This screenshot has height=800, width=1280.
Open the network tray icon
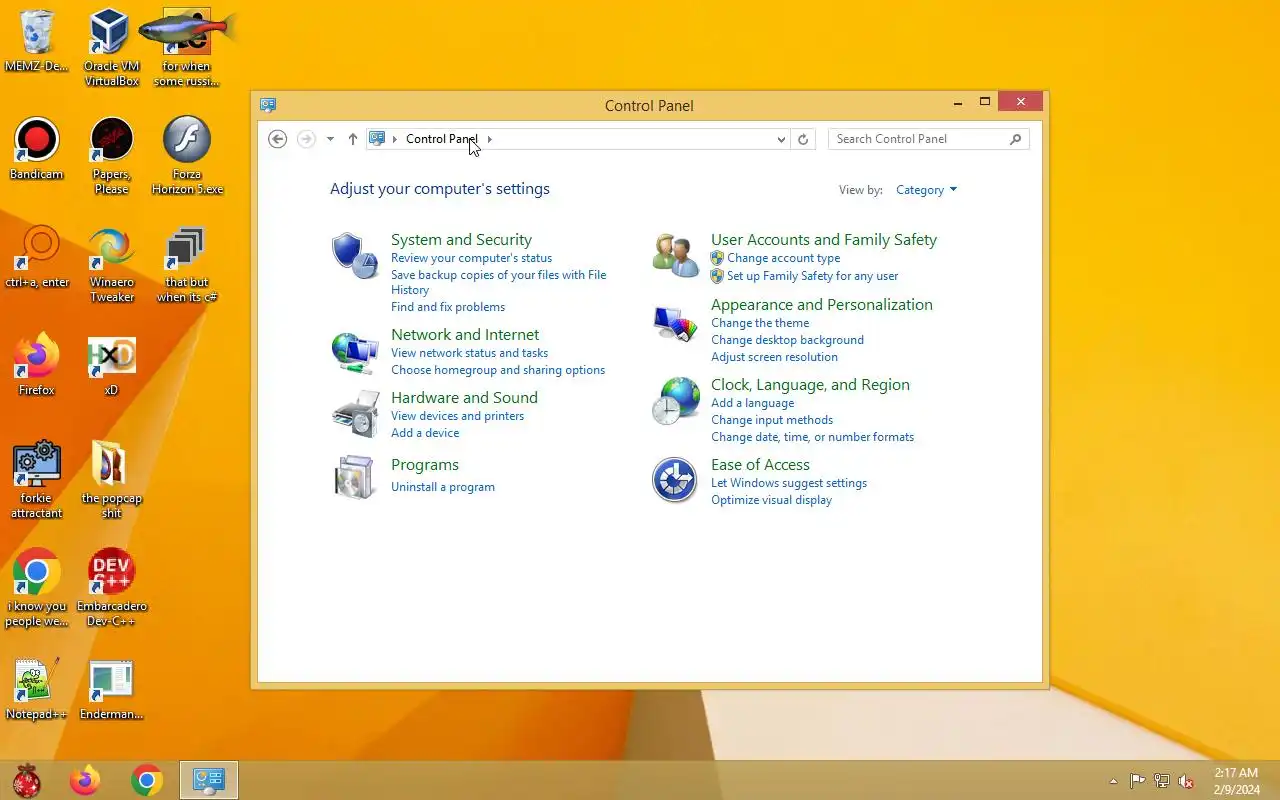tap(1162, 781)
